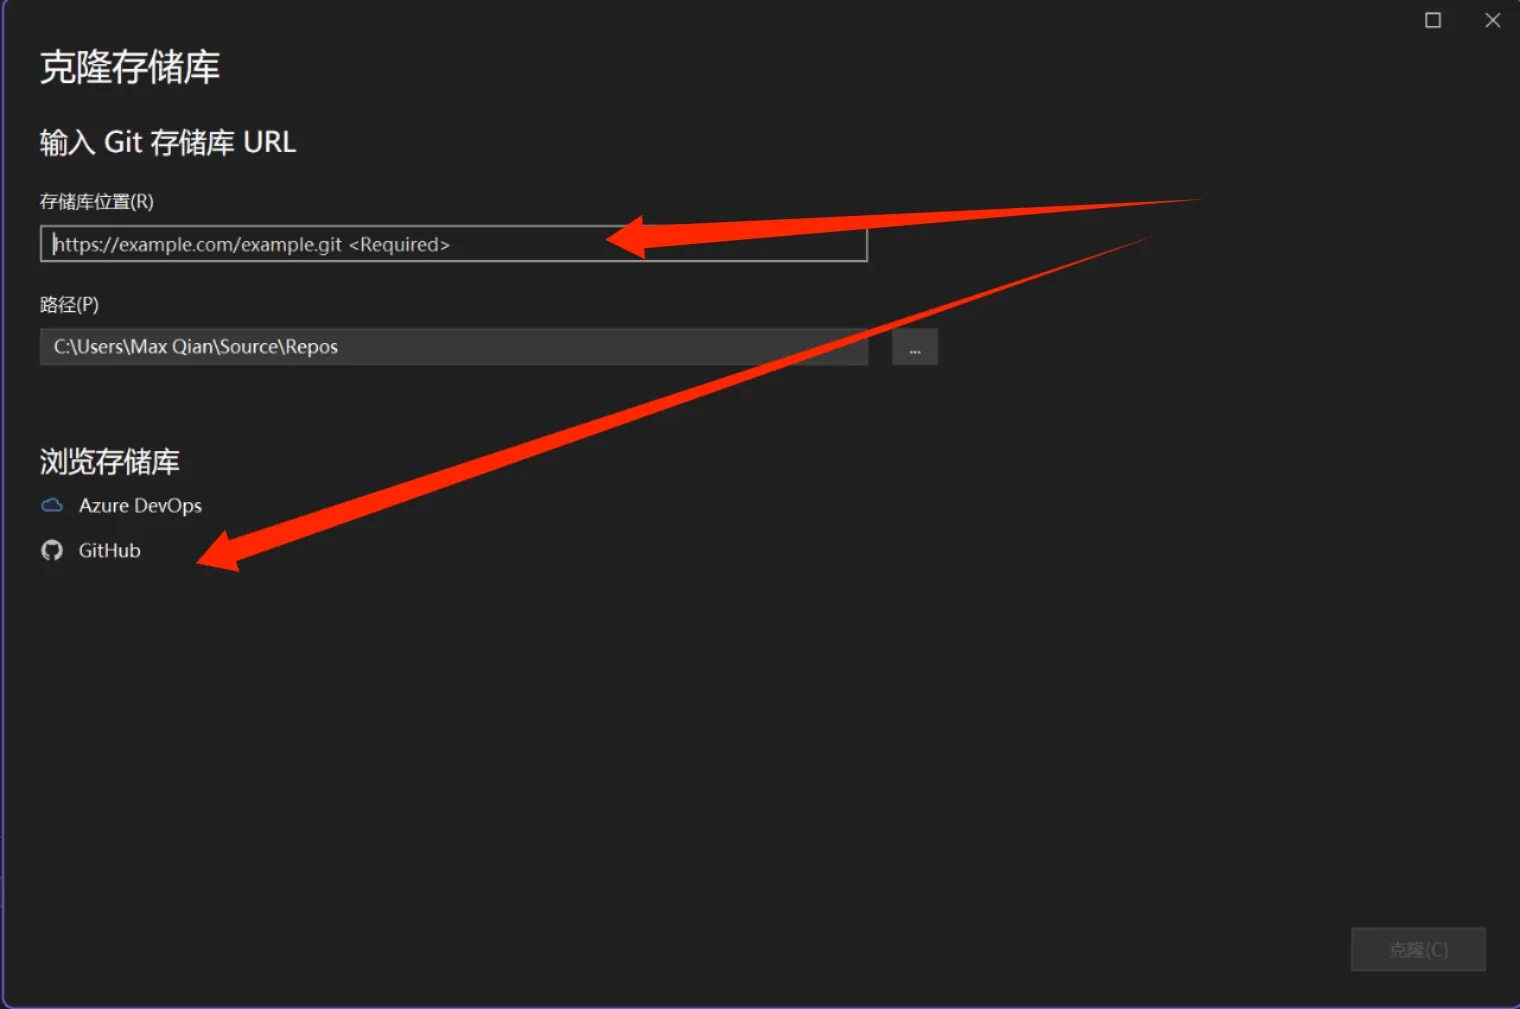1520x1009 pixels.
Task: Click the 路径(P) label
Action: pyautogui.click(x=69, y=305)
